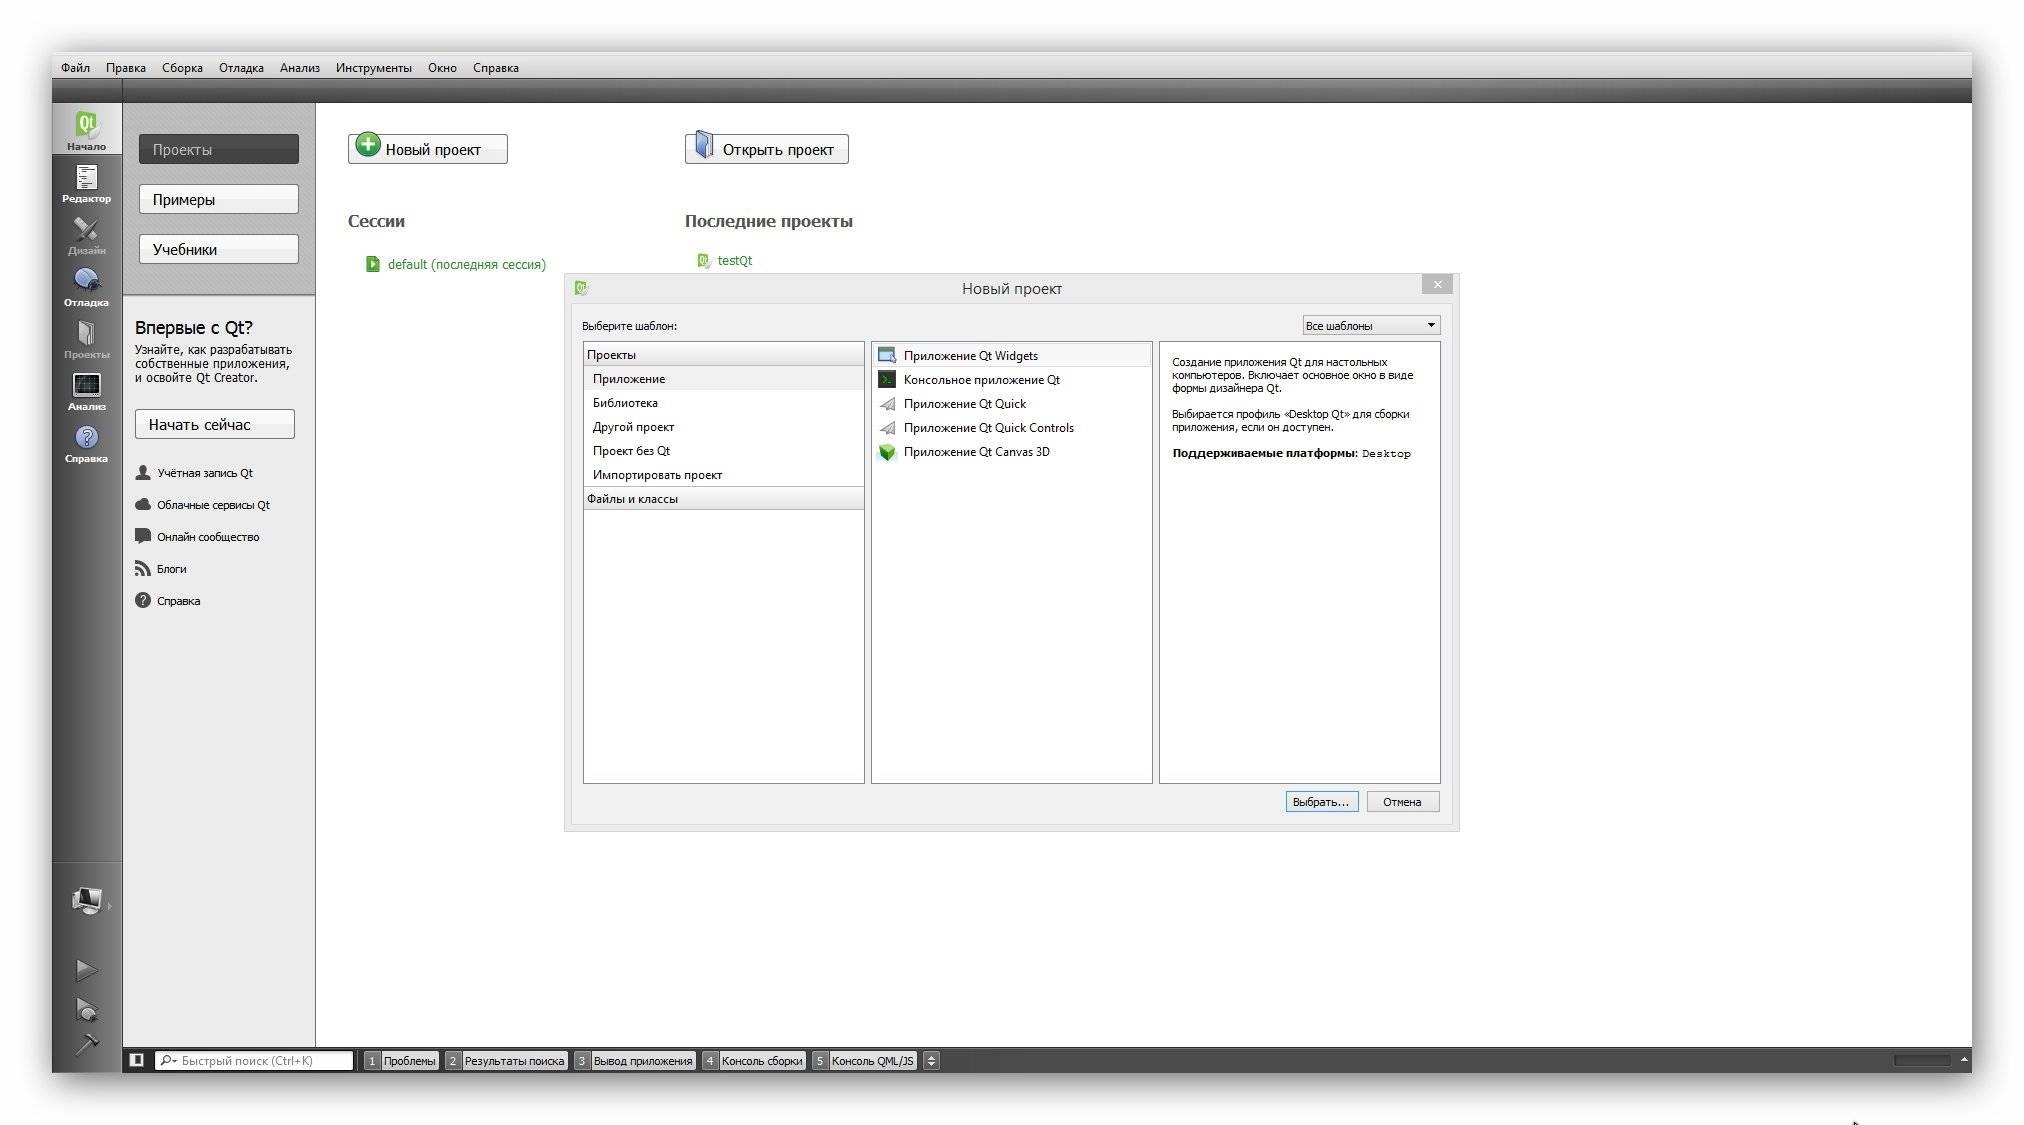Viewport: 2024px width, 1125px height.
Task: Select Импортировать проект category
Action: pos(724,474)
